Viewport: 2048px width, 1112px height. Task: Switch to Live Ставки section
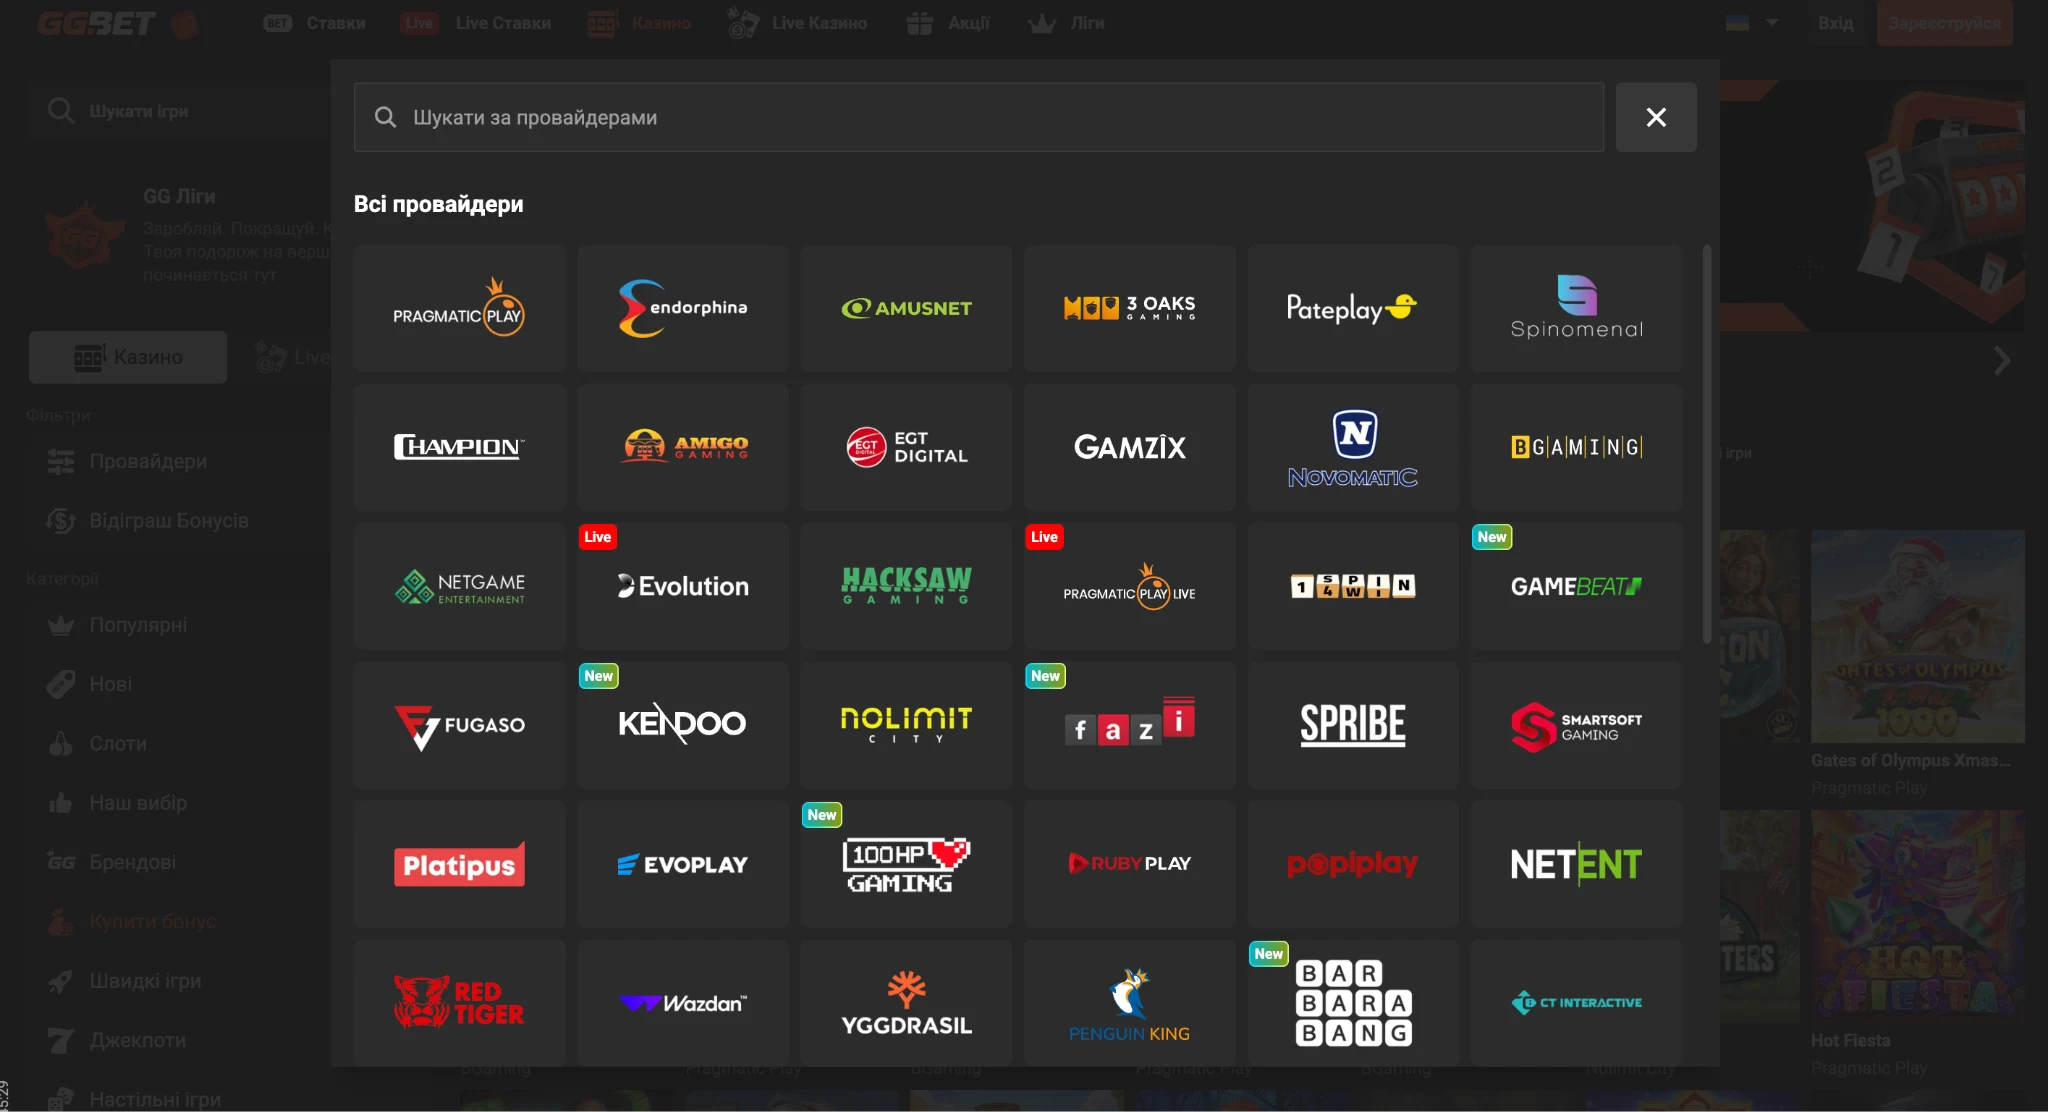[476, 23]
